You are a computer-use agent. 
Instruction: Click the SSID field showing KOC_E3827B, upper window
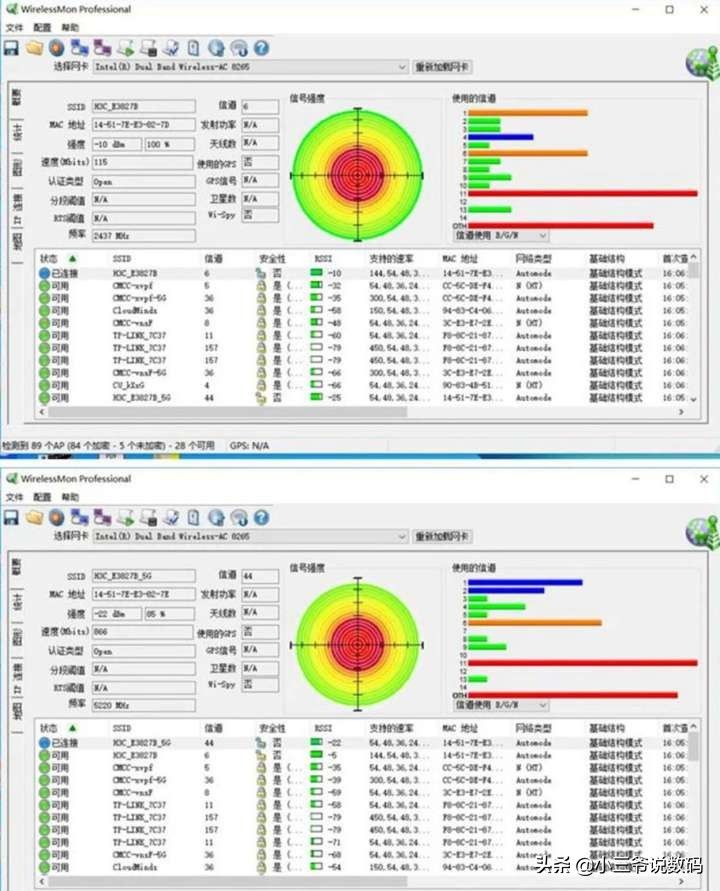[143, 106]
